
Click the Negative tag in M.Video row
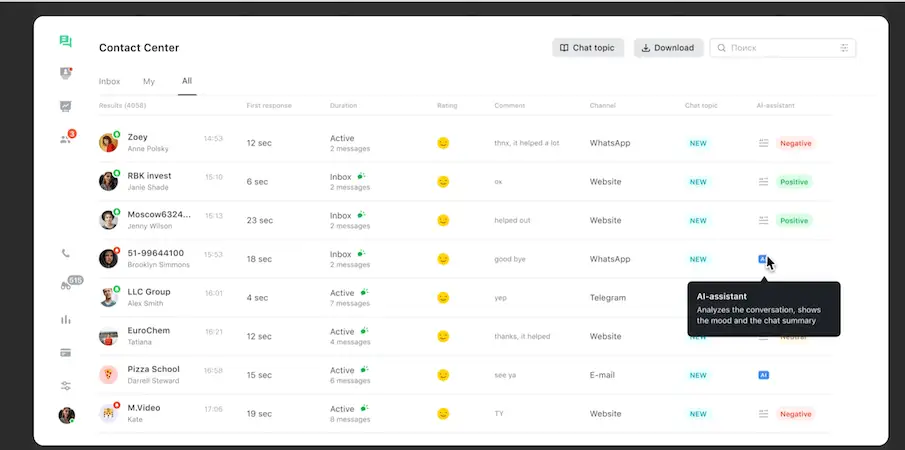795,414
